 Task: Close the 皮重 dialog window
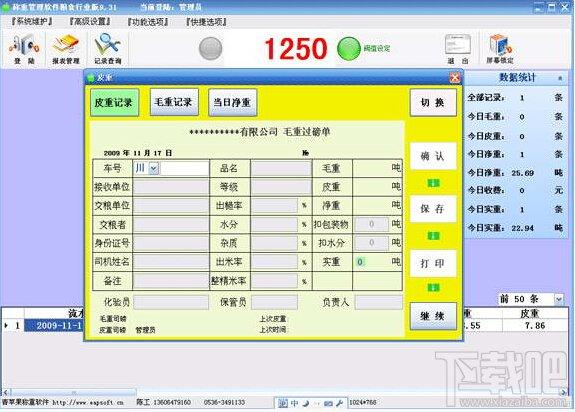[455, 77]
